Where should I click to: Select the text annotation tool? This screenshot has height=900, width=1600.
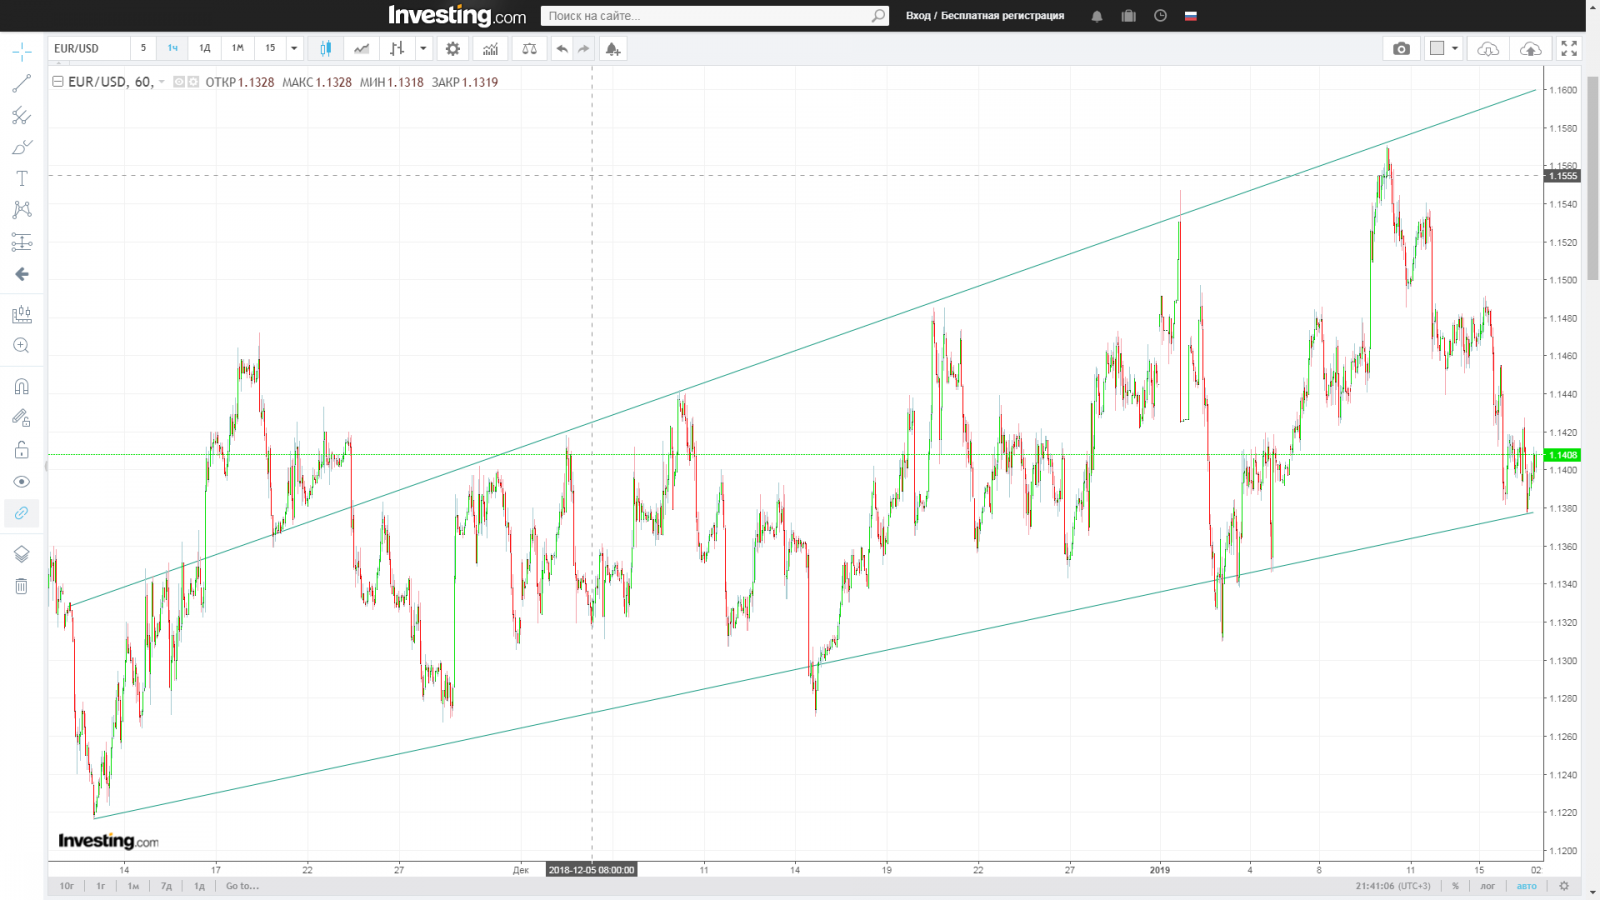pyautogui.click(x=21, y=178)
